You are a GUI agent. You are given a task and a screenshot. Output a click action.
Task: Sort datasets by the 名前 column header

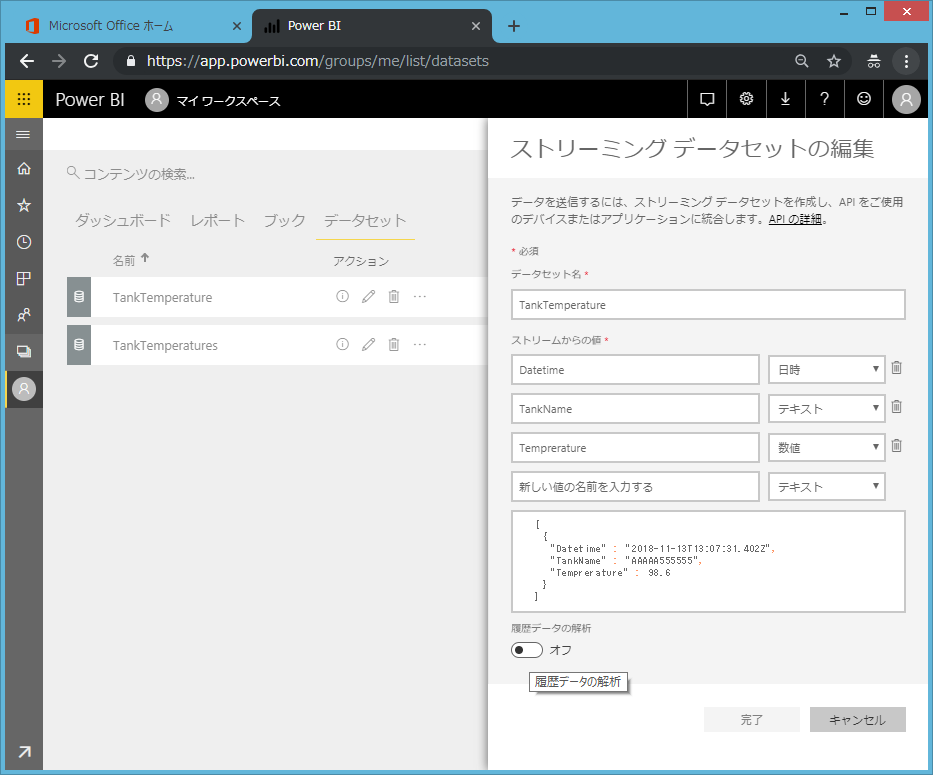click(124, 261)
